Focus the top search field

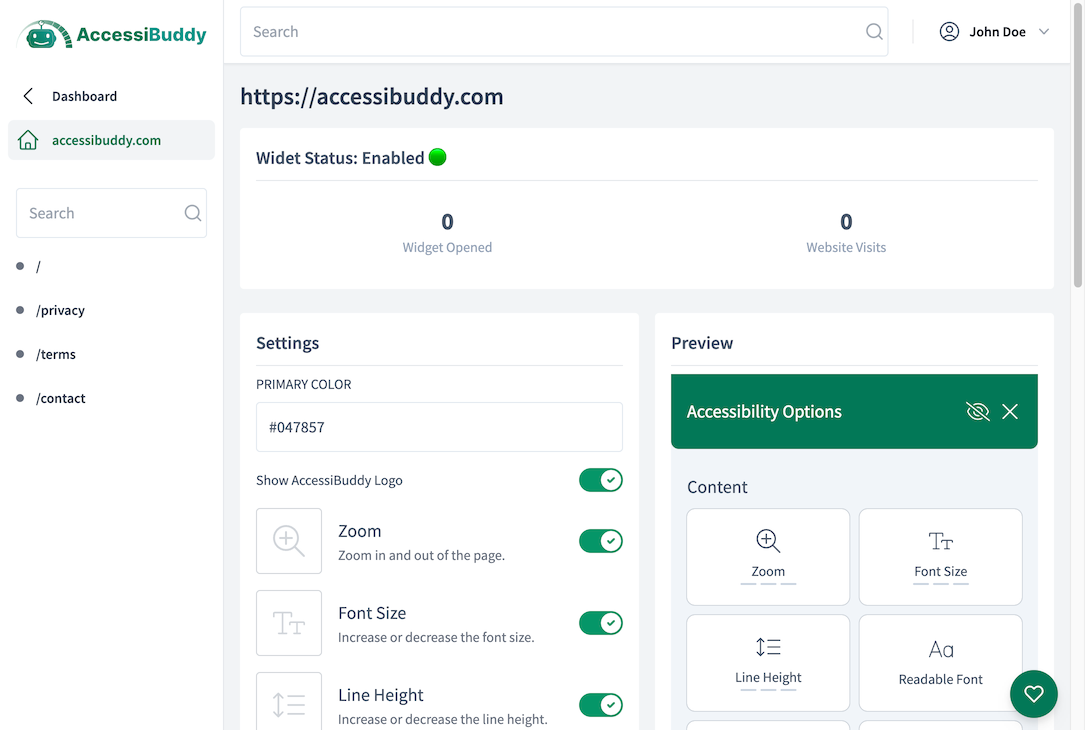pyautogui.click(x=564, y=32)
